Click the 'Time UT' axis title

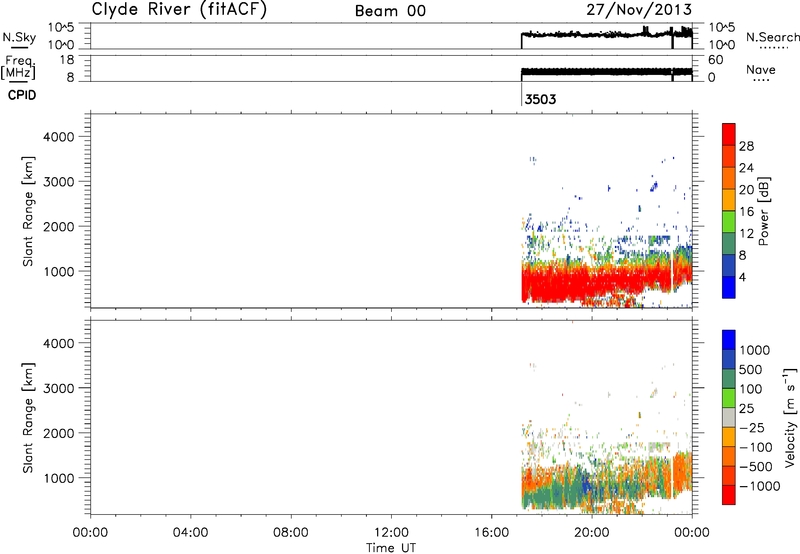(391, 548)
